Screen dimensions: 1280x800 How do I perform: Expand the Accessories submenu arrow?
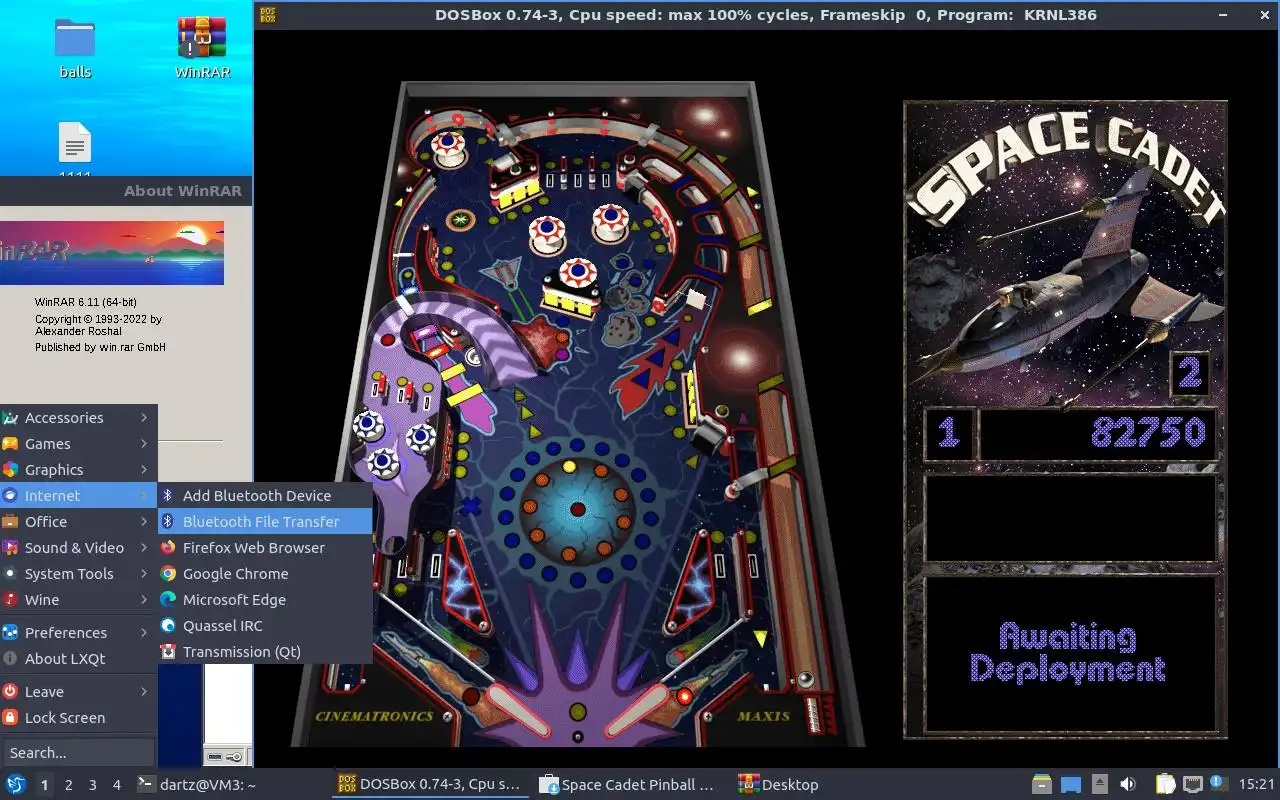click(145, 418)
